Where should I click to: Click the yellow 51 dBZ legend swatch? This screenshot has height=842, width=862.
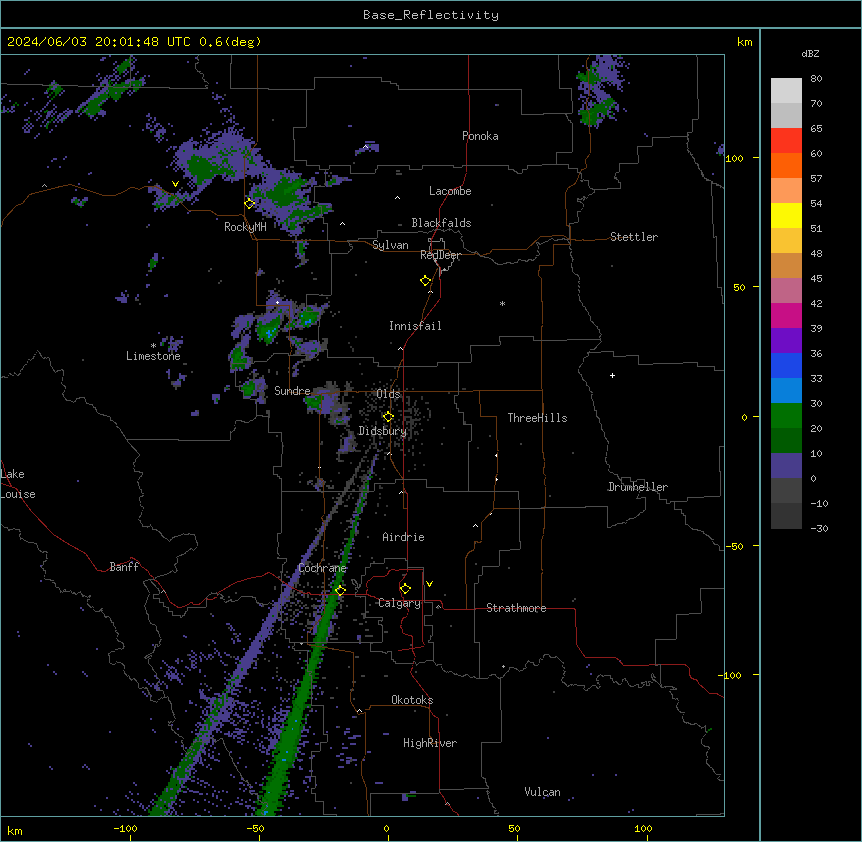pos(786,215)
